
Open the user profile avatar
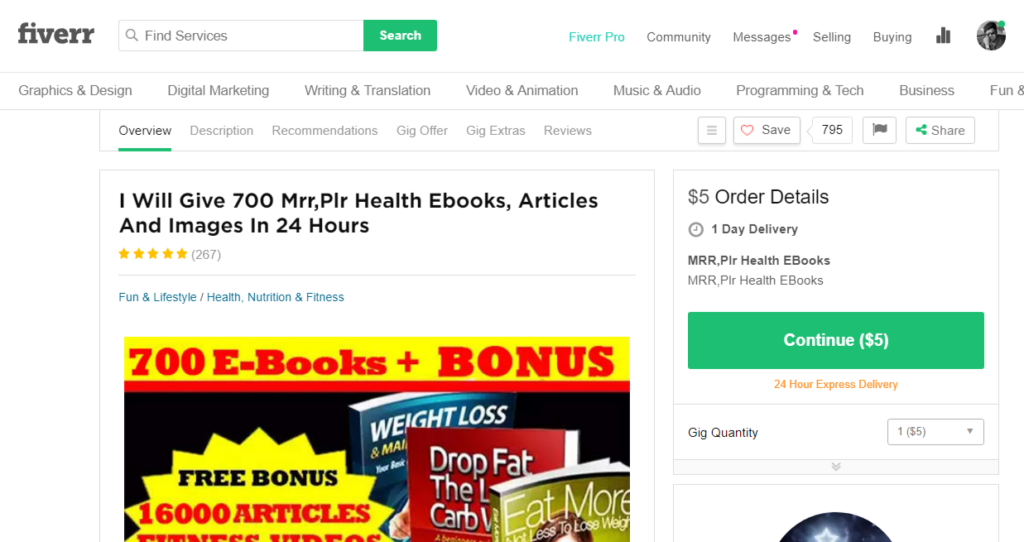(991, 35)
